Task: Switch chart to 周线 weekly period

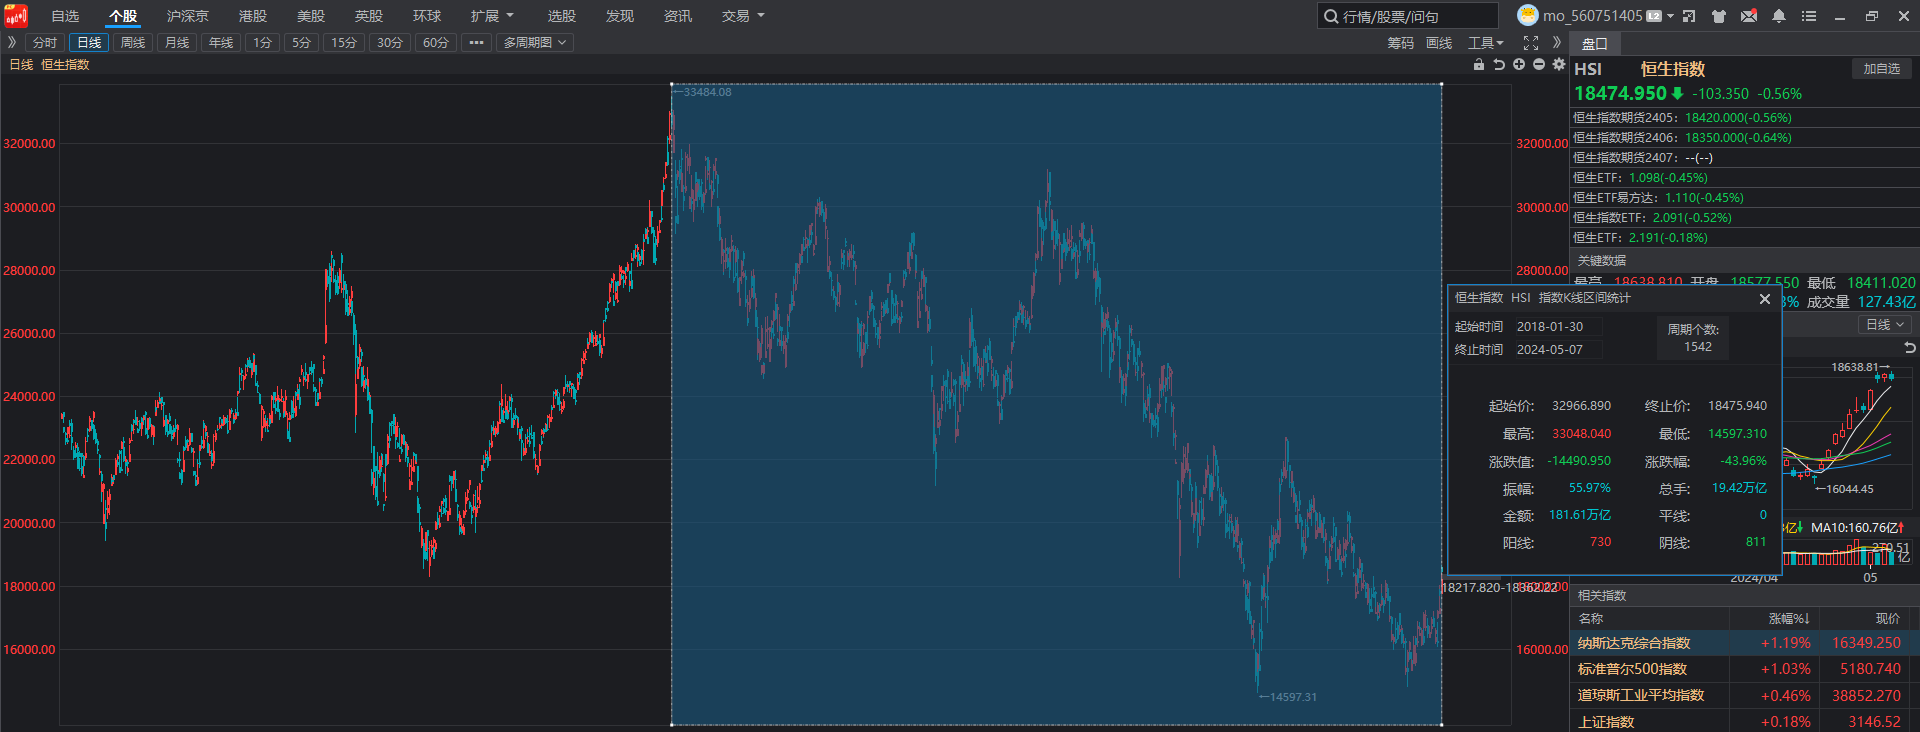Action: (133, 43)
